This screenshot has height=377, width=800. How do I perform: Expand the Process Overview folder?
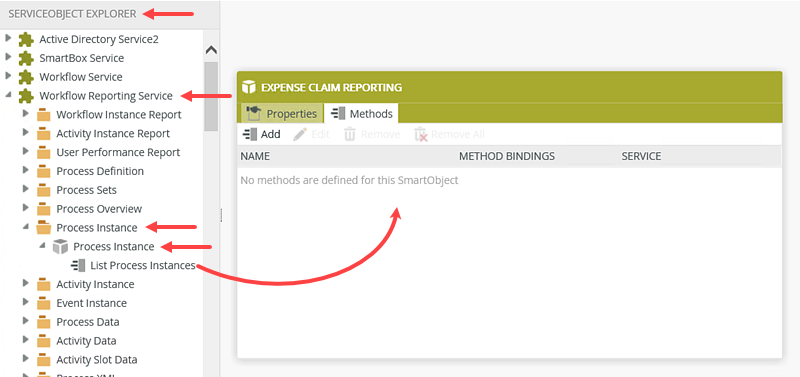coord(26,208)
